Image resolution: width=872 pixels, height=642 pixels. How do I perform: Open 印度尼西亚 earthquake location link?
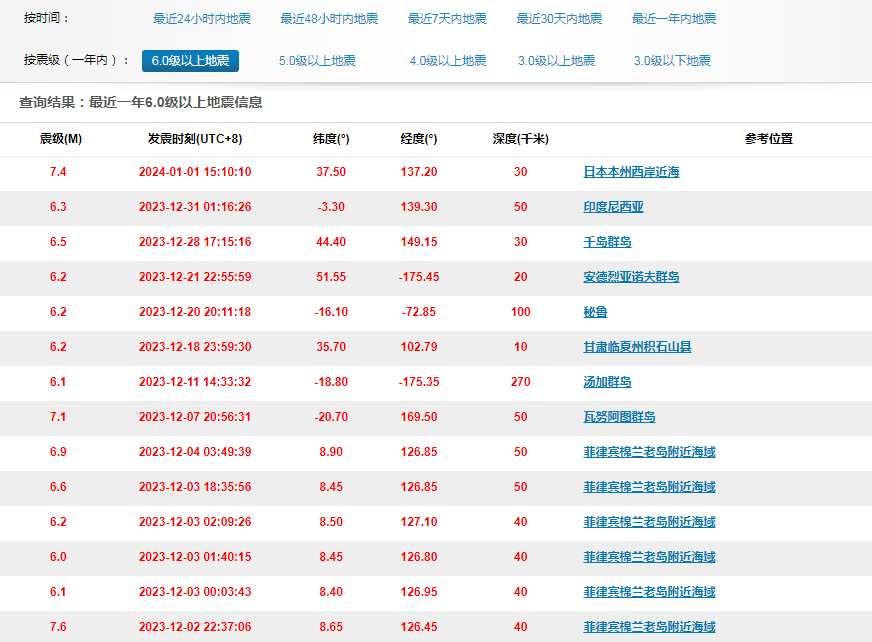click(x=613, y=207)
